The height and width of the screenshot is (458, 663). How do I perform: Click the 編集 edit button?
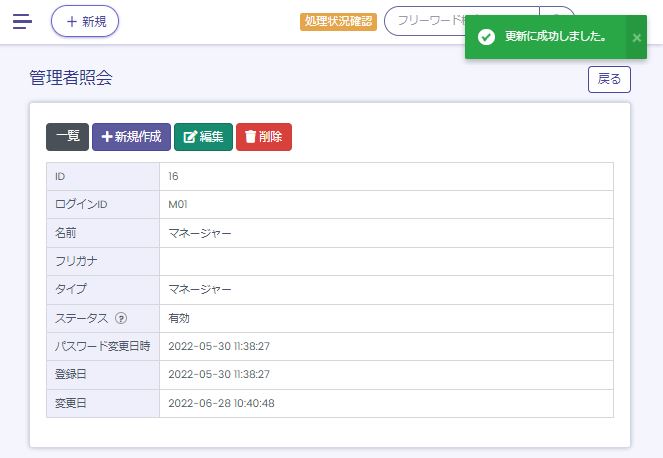click(203, 137)
